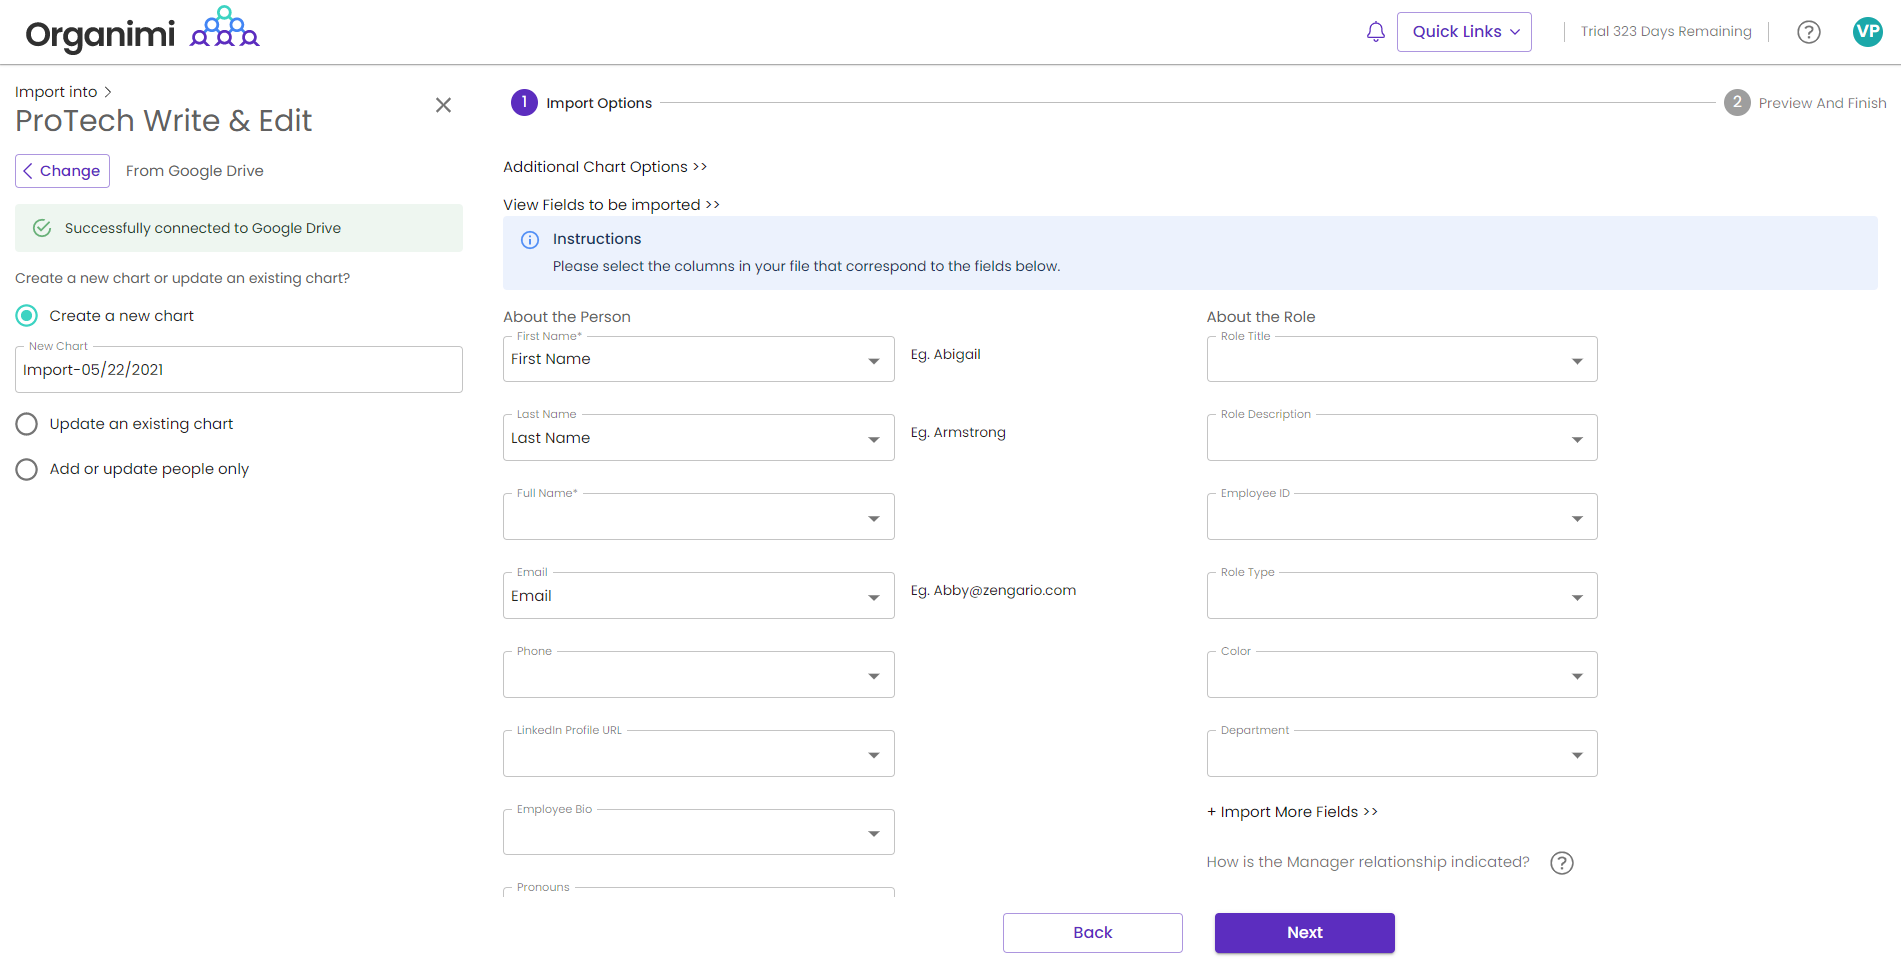Image resolution: width=1901 pixels, height=965 pixels.
Task: Open the Color field dropdown
Action: pyautogui.click(x=1401, y=676)
